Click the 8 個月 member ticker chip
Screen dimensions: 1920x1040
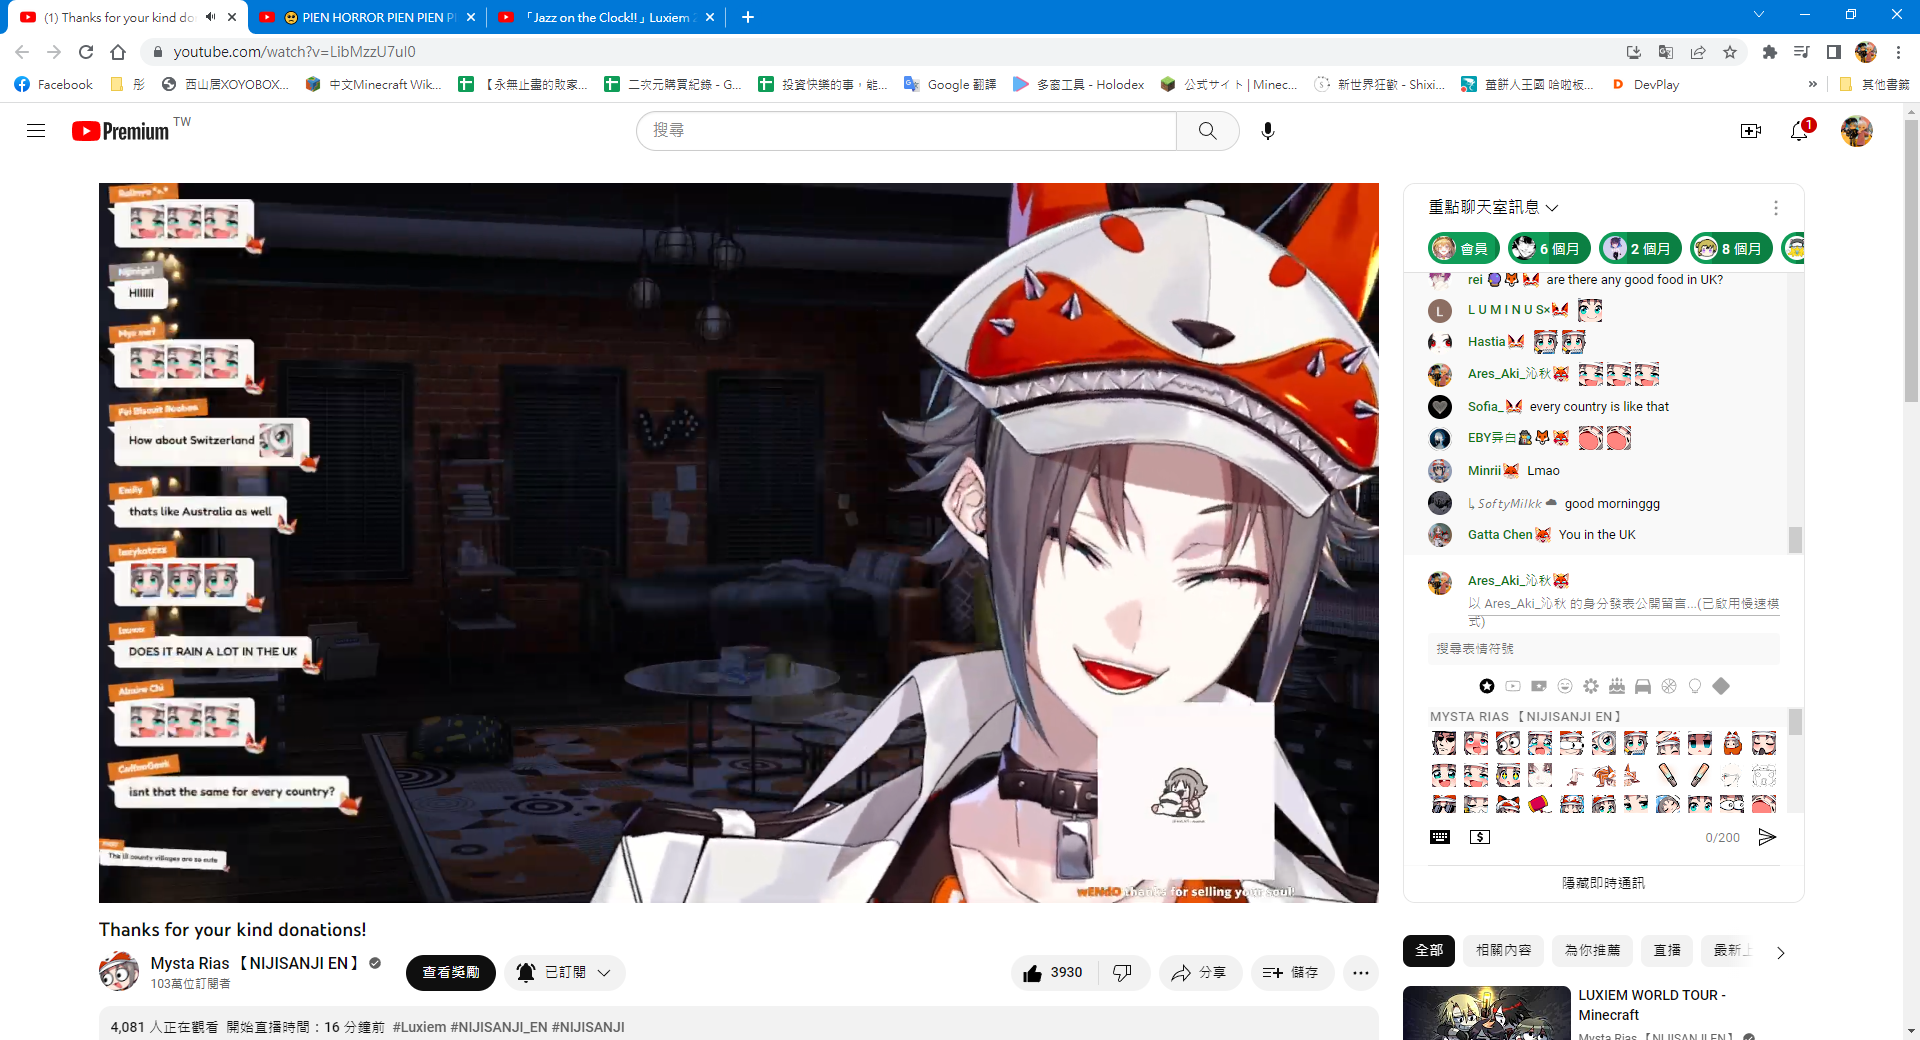[x=1731, y=248]
